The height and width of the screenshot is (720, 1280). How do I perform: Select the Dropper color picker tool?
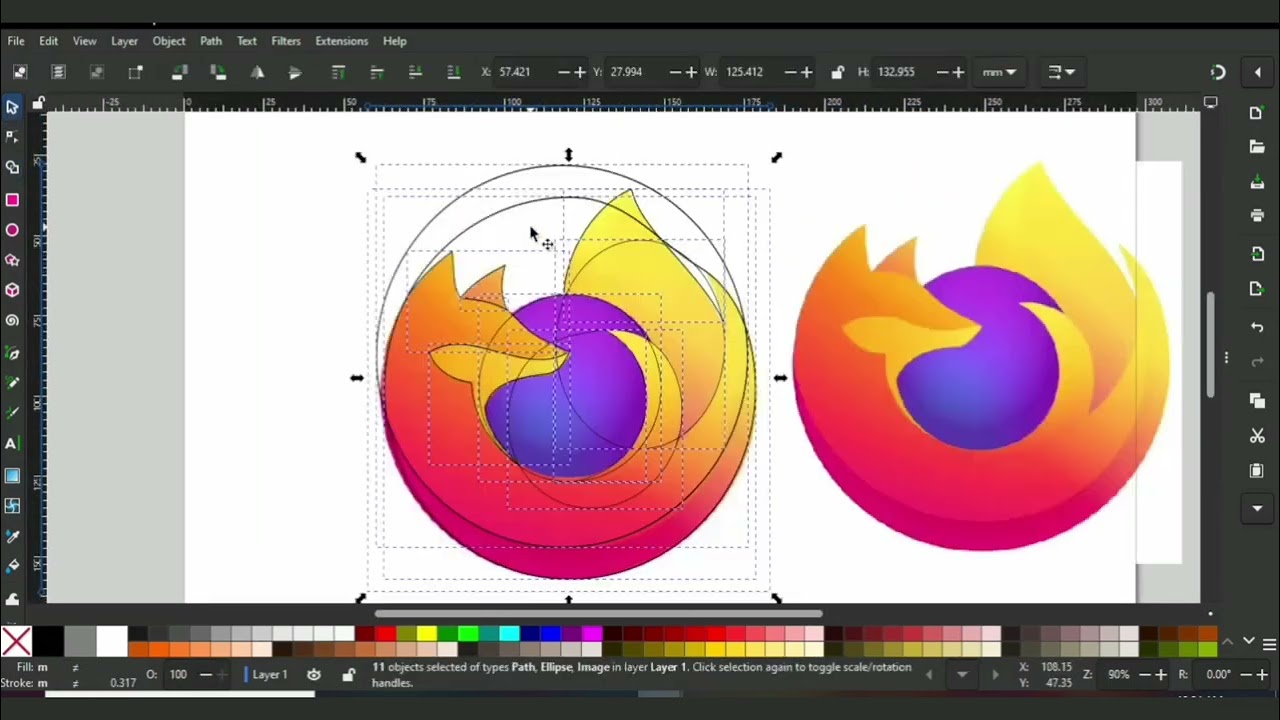tap(12, 536)
